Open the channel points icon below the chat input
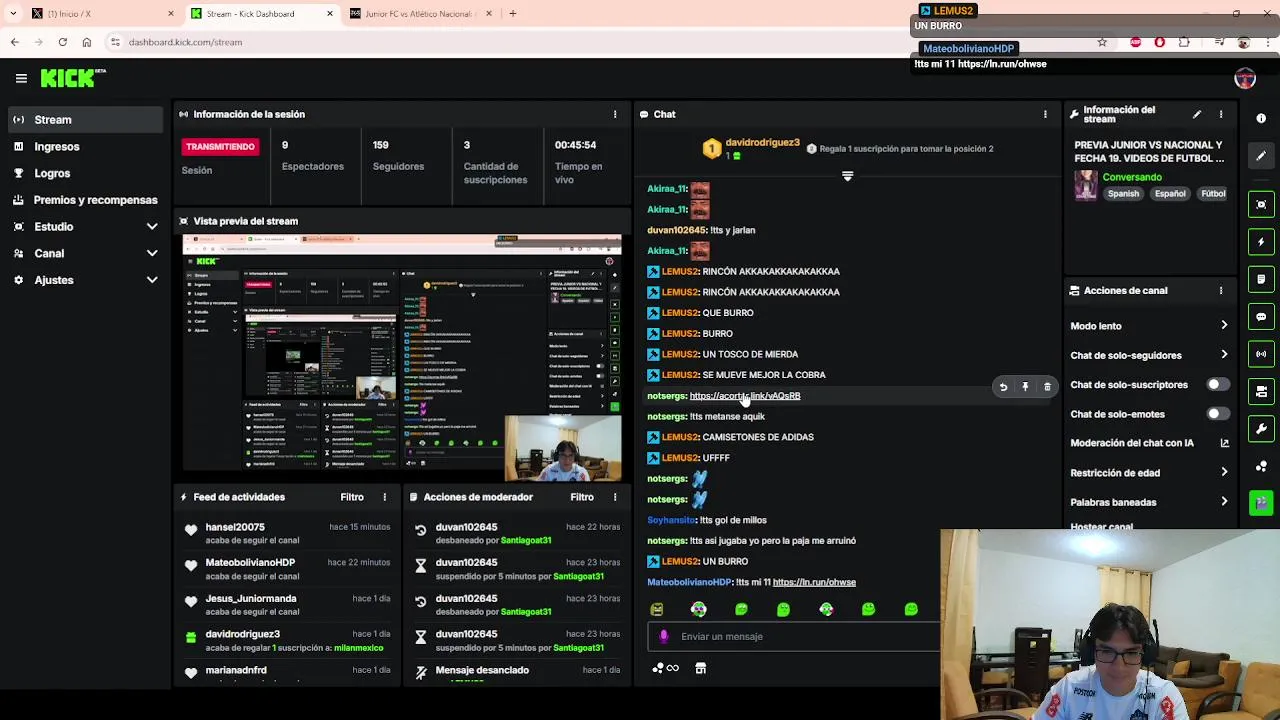This screenshot has height=720, width=1280. [x=665, y=668]
